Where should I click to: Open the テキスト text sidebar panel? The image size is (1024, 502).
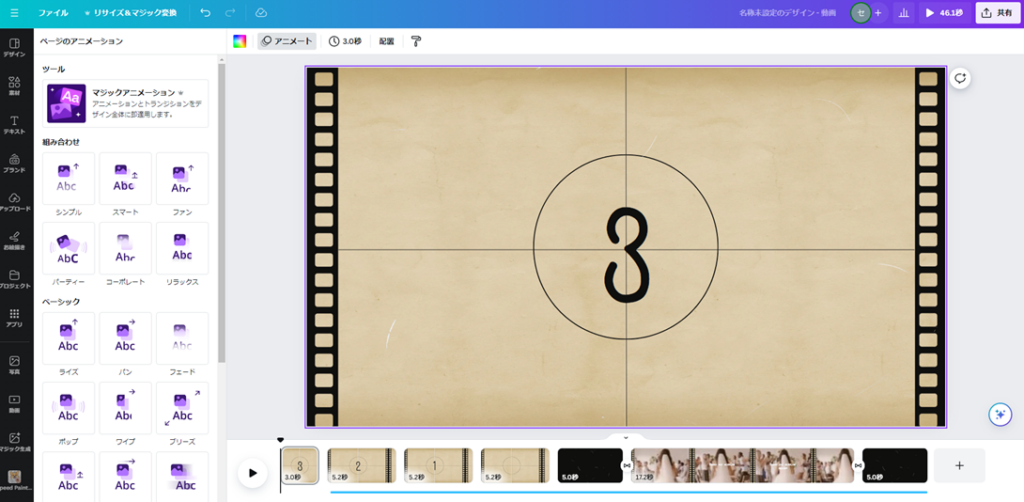pyautogui.click(x=14, y=124)
